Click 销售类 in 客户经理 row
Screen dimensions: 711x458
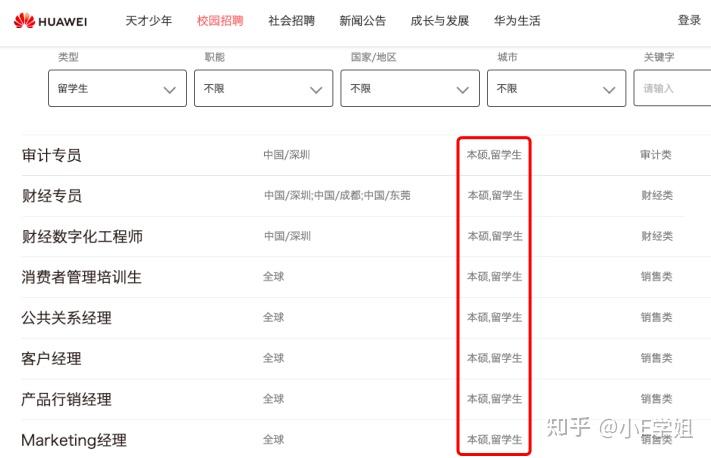(656, 358)
